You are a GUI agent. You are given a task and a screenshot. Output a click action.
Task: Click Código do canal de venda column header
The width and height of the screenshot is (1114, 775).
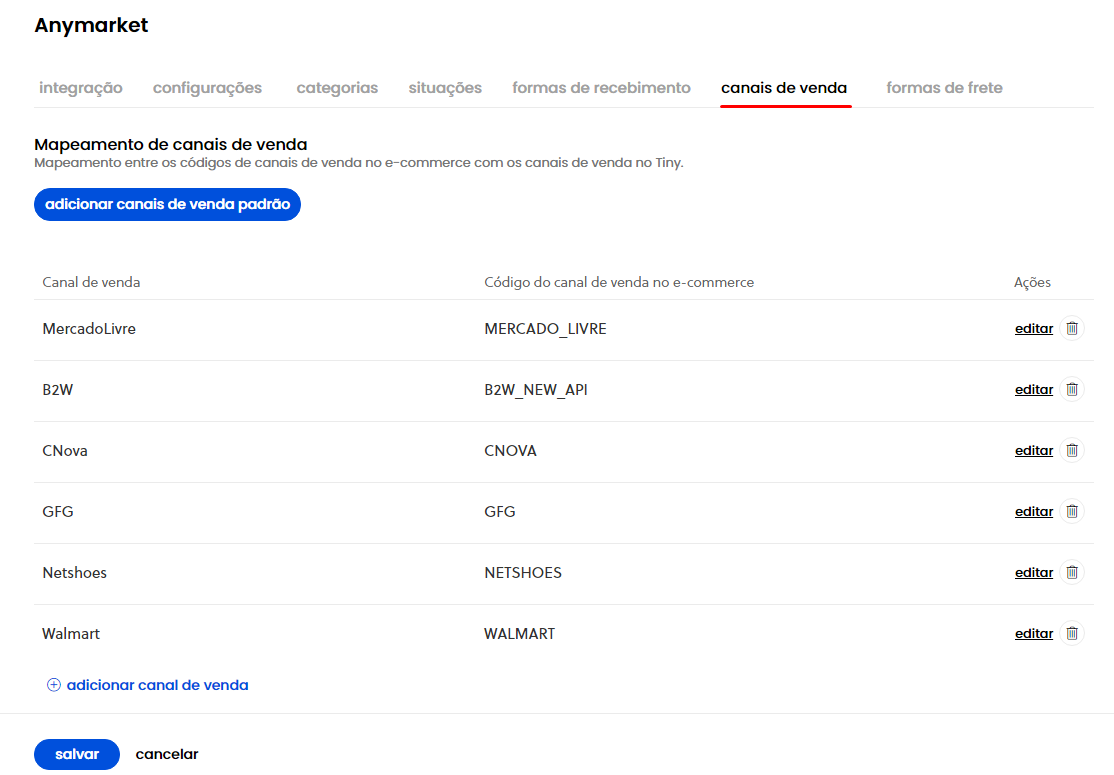coord(619,283)
